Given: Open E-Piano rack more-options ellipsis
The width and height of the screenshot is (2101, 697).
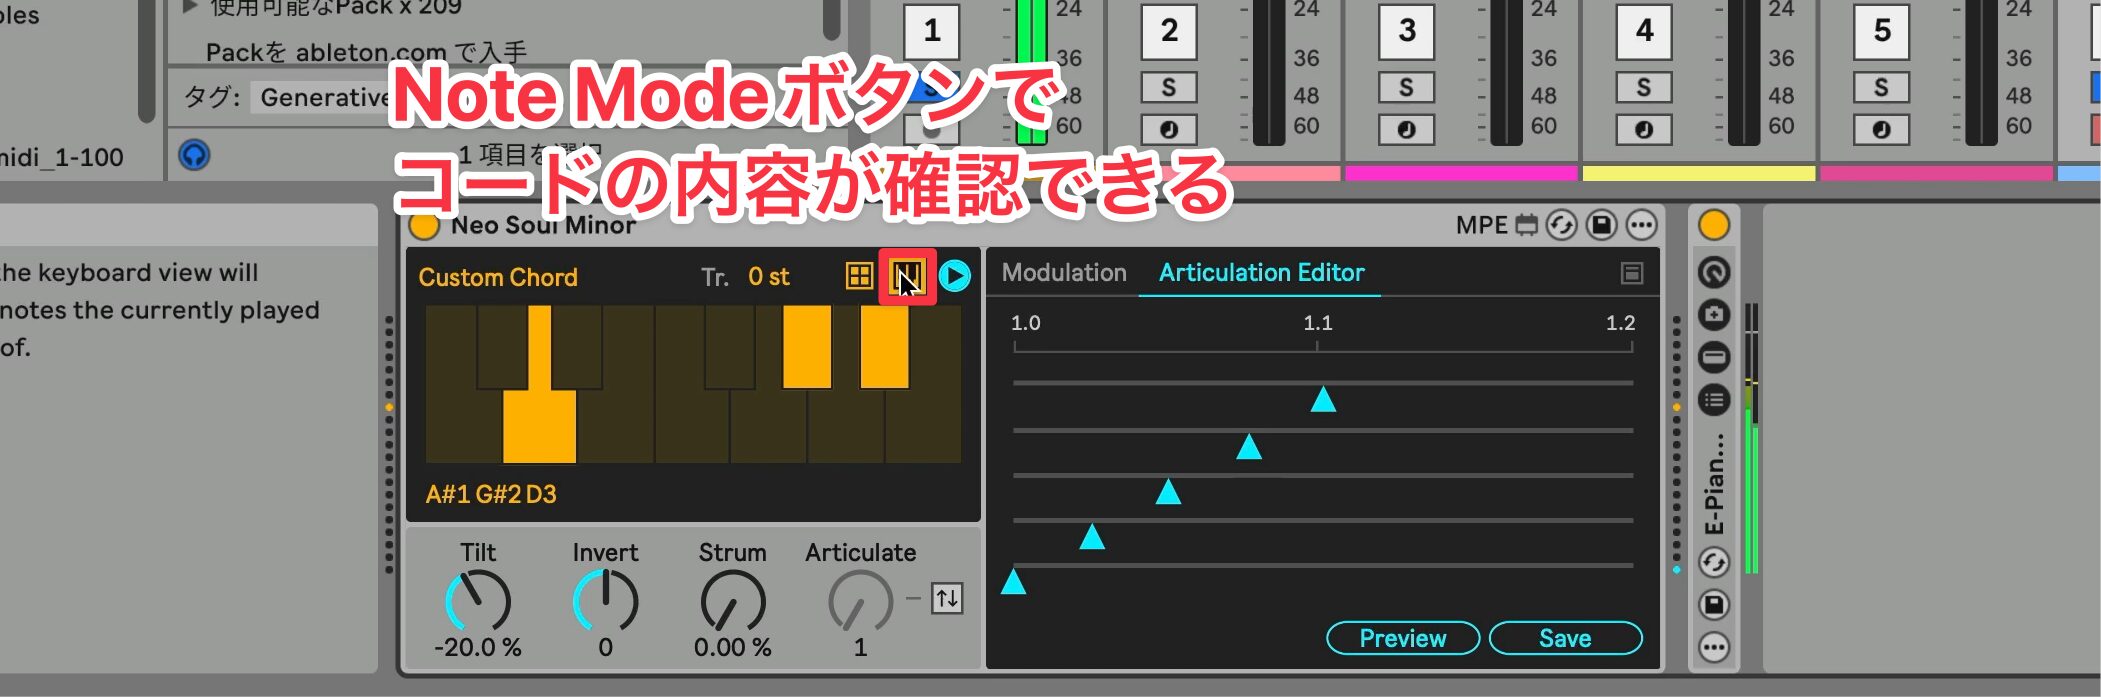Looking at the screenshot, I should [x=1714, y=647].
